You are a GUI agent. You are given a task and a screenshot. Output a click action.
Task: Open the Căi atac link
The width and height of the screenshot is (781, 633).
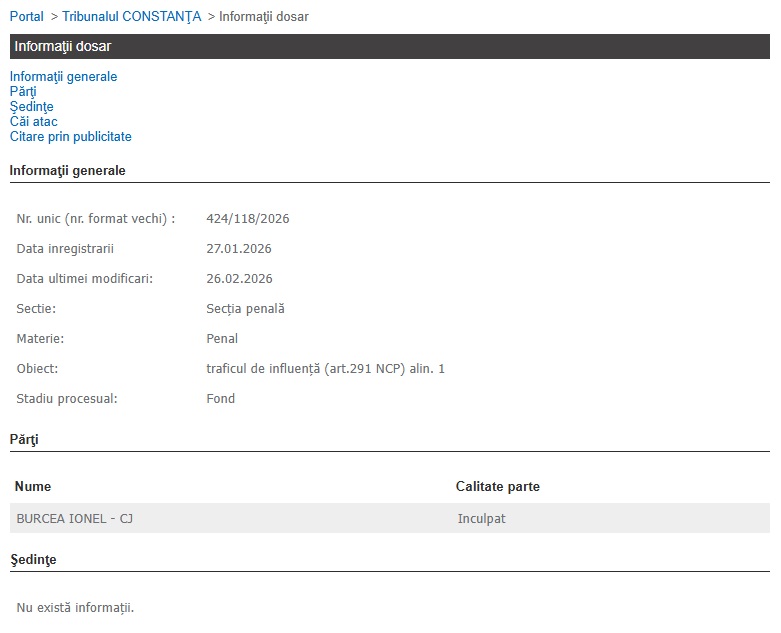point(33,122)
